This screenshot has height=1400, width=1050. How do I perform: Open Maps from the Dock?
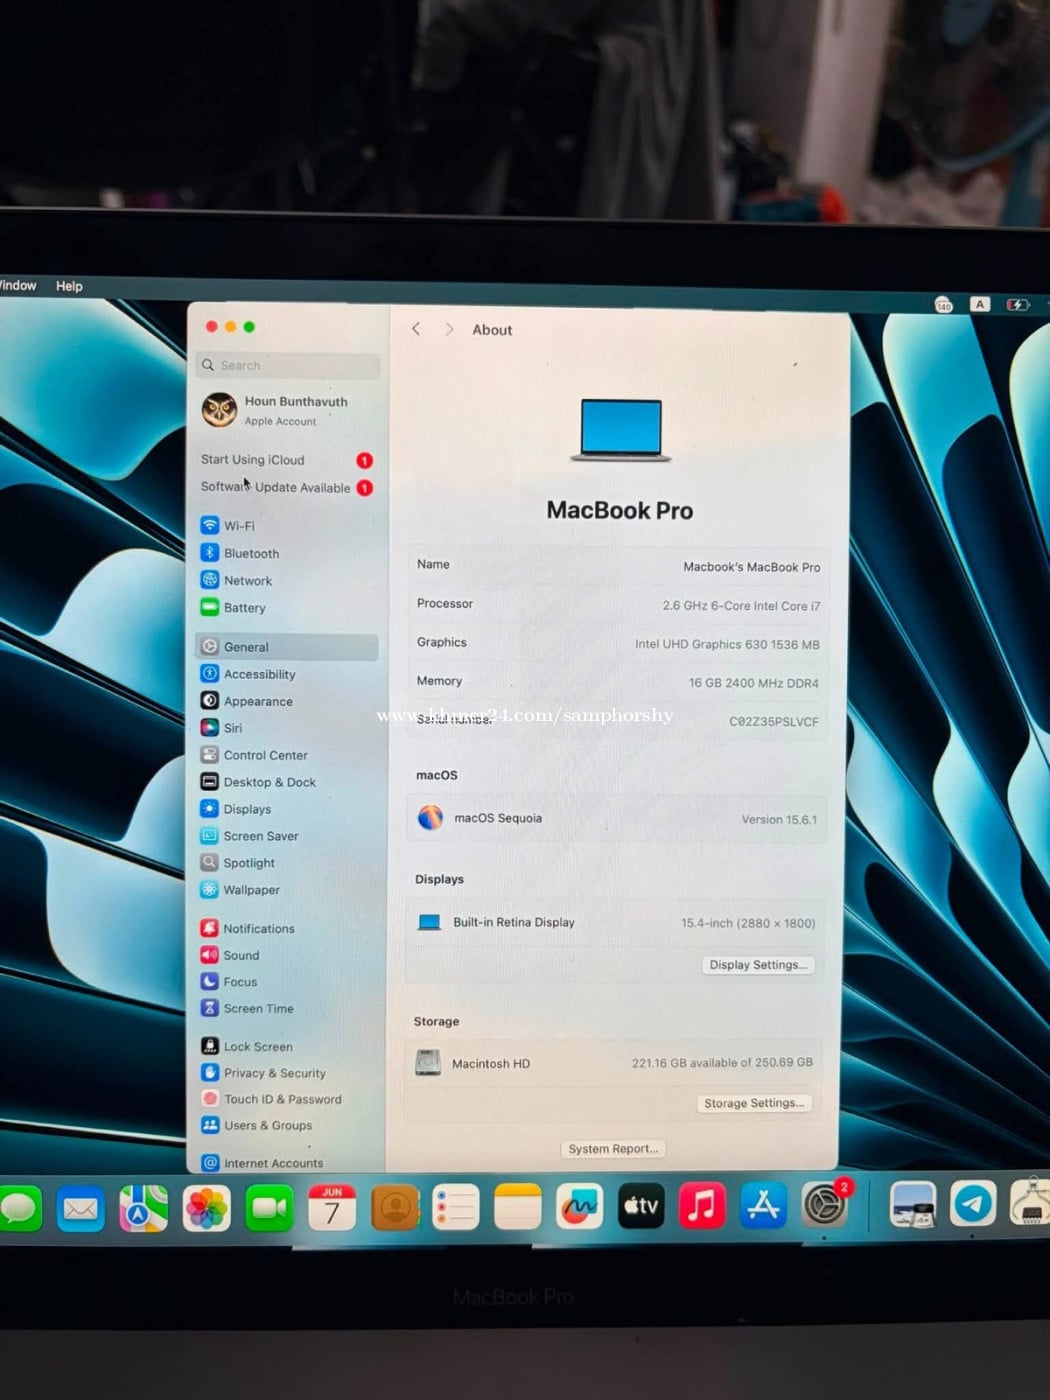tap(143, 1209)
